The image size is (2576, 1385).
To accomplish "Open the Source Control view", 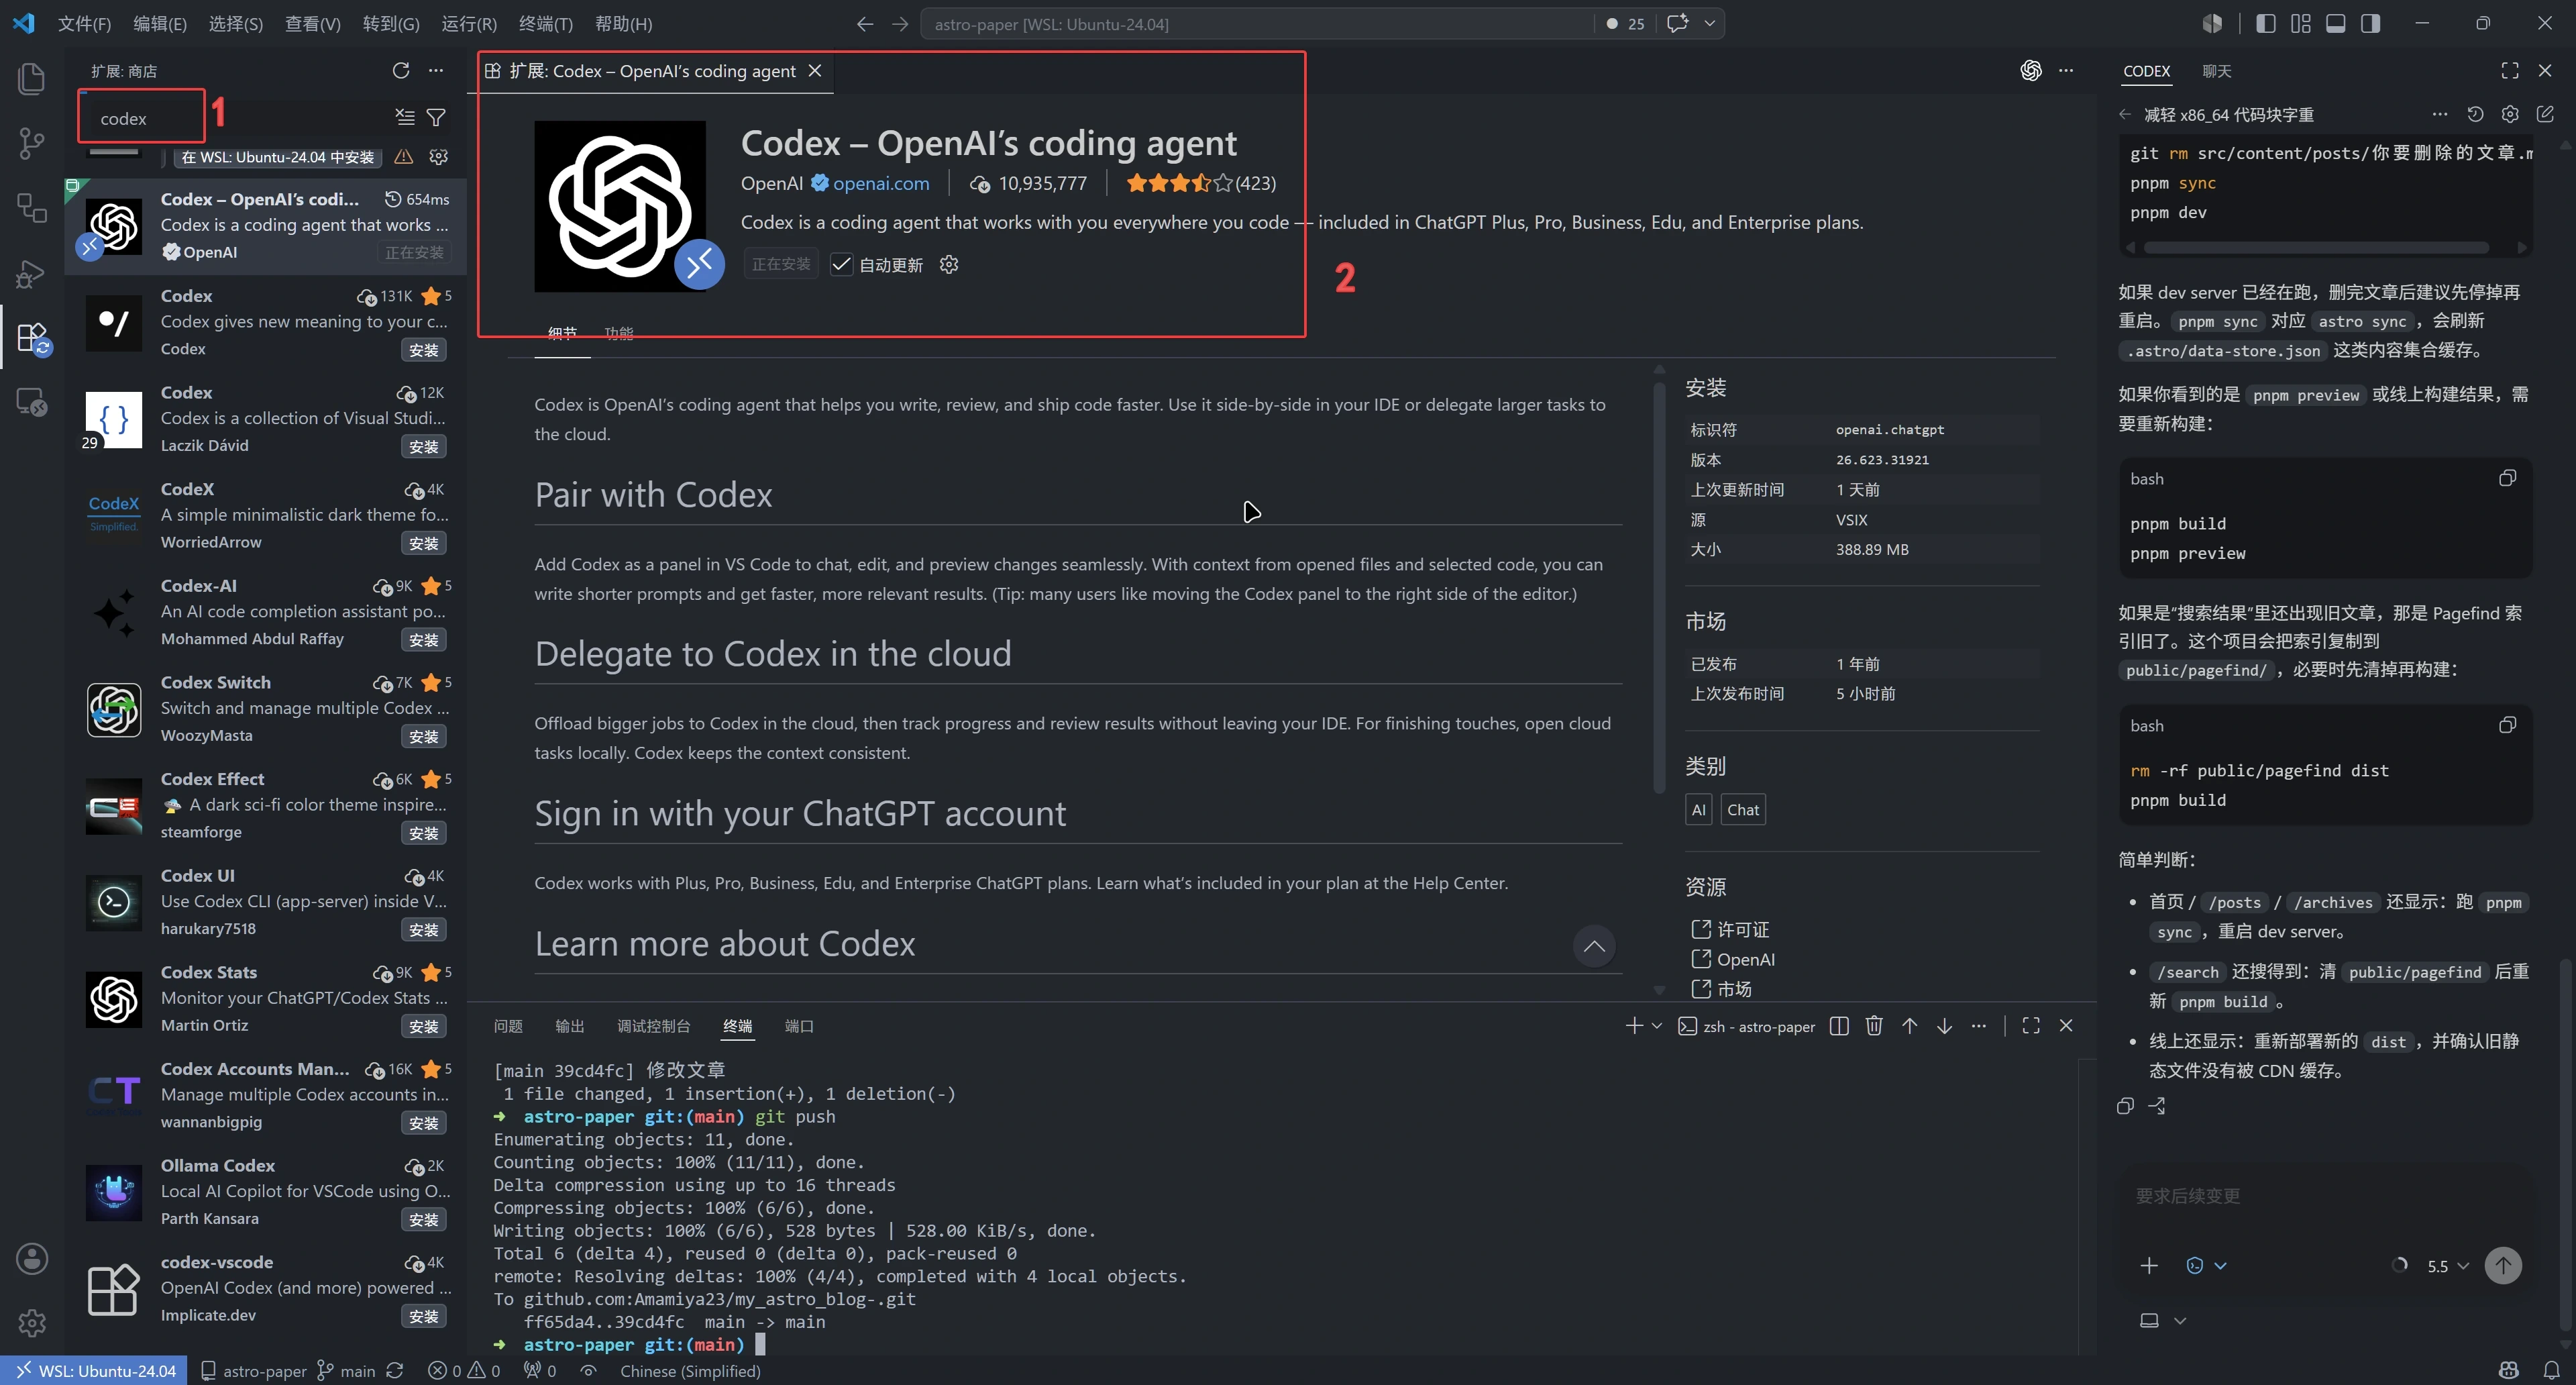I will (x=32, y=143).
